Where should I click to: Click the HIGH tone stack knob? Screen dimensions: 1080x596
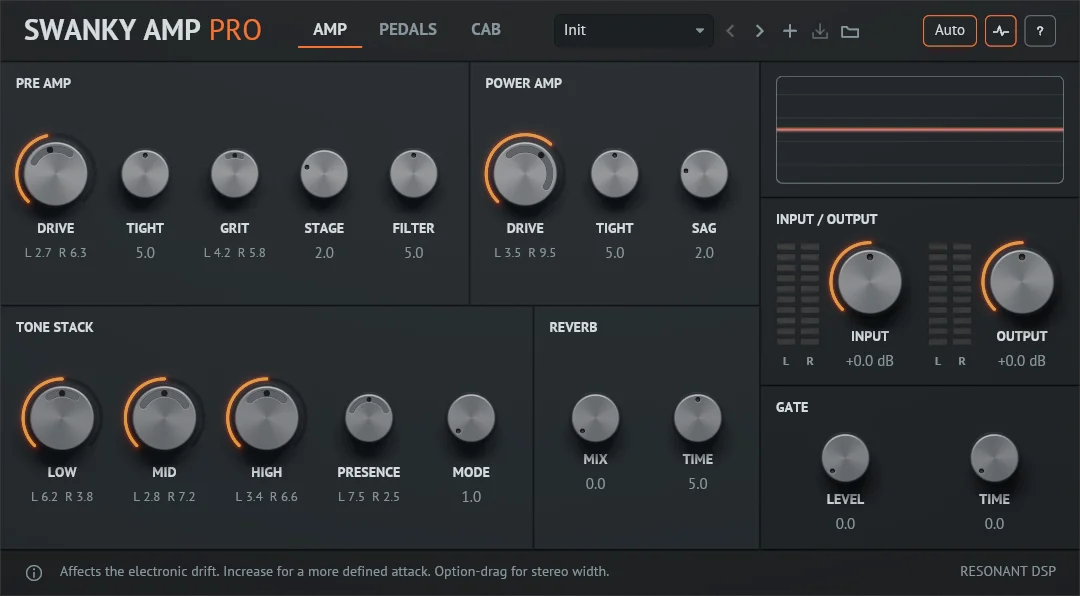pos(267,418)
